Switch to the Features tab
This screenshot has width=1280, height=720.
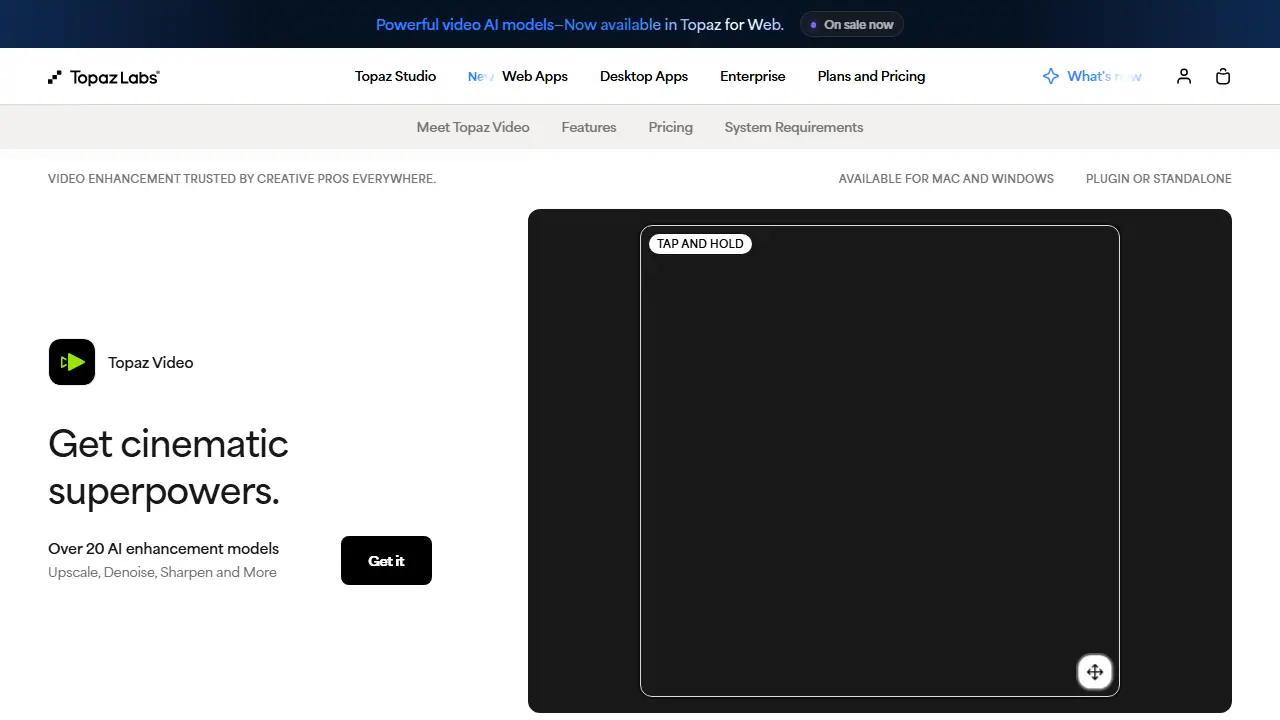[x=589, y=127]
